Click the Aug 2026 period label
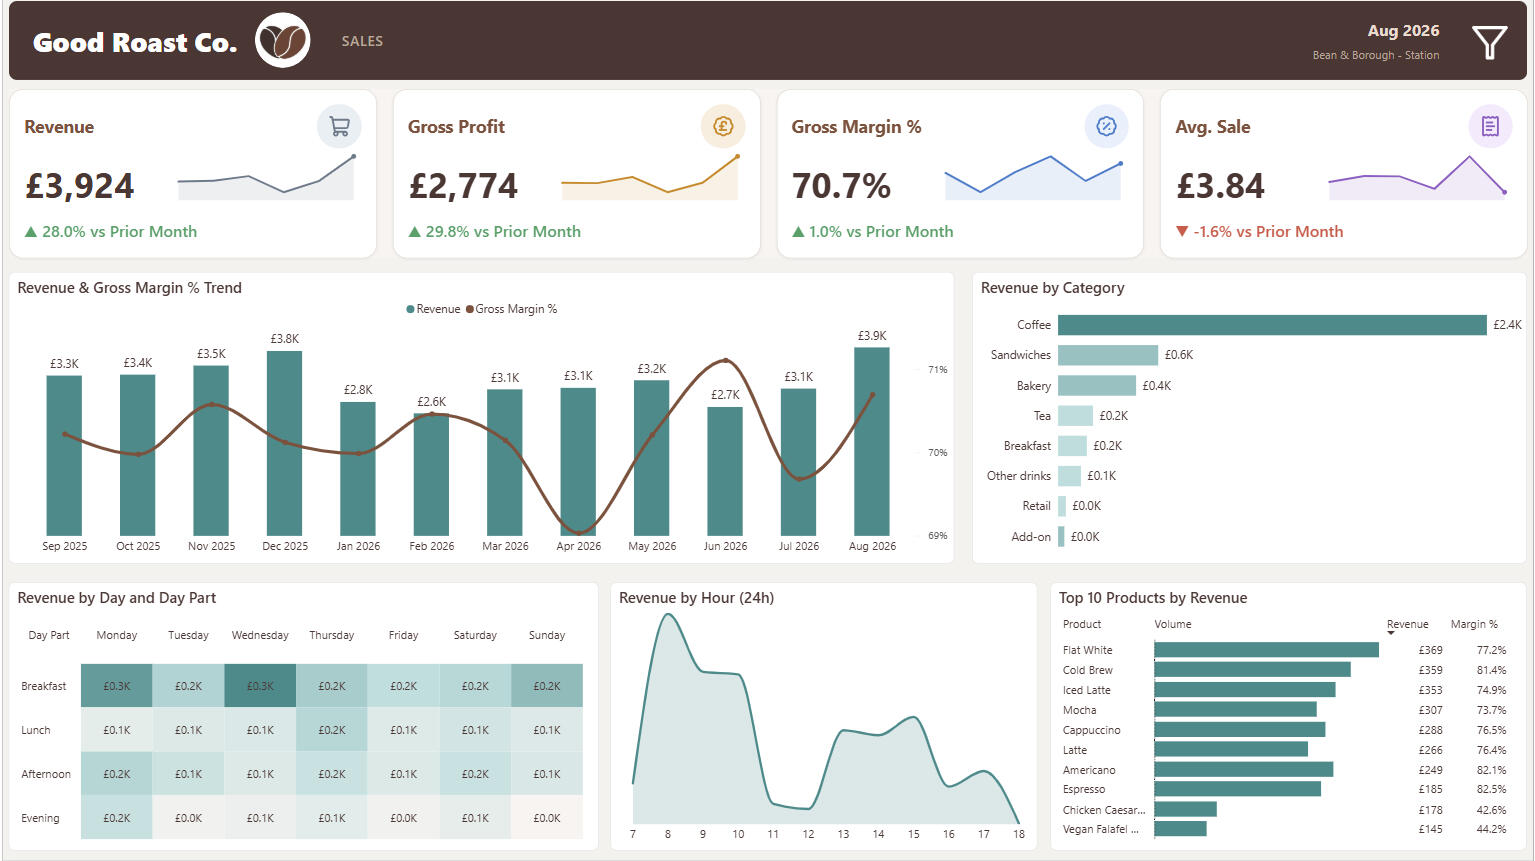The height and width of the screenshot is (861, 1535). click(1403, 31)
